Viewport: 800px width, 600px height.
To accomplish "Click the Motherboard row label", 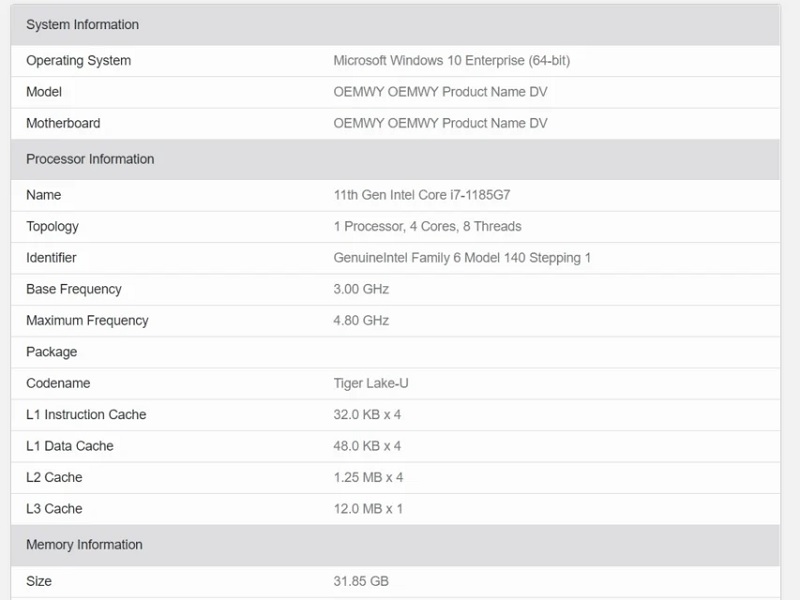I will coord(63,123).
